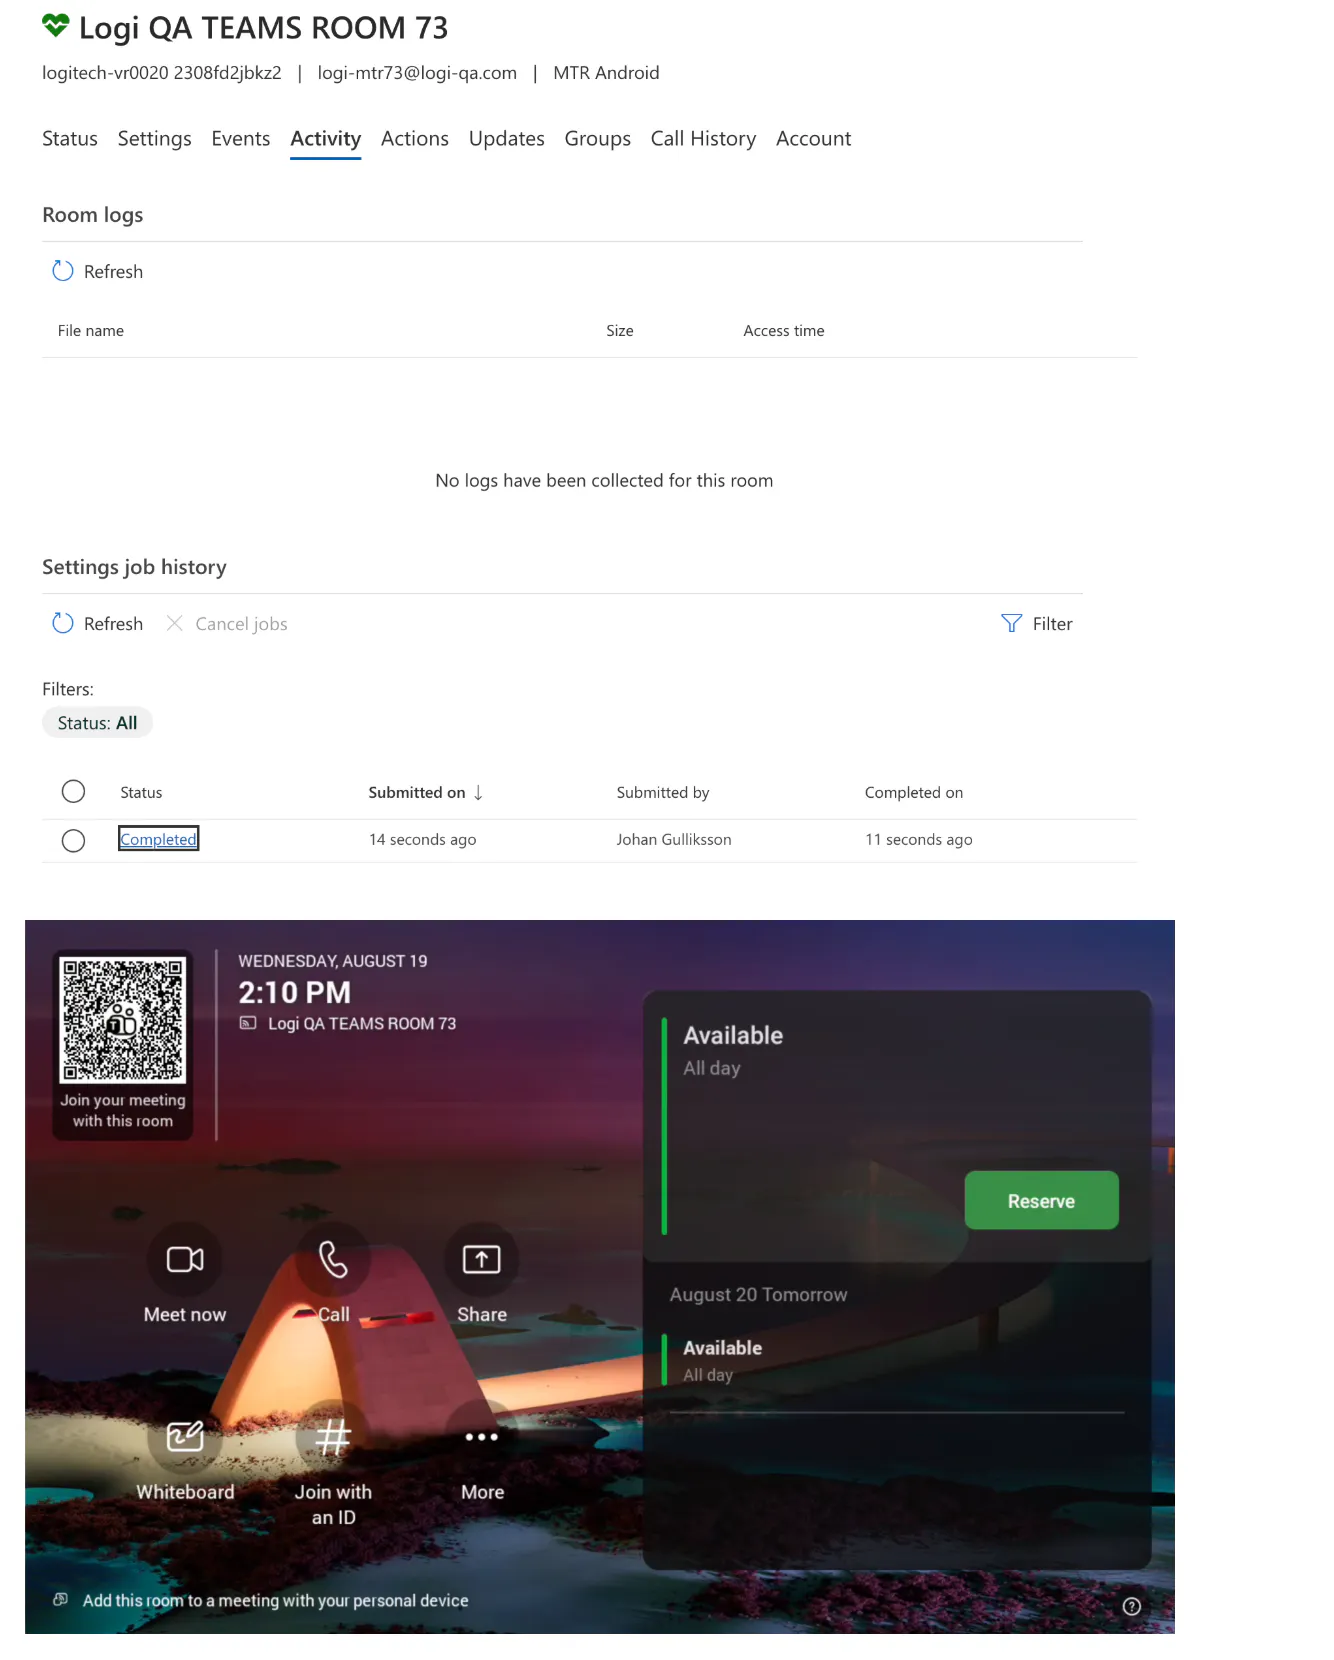Open the Groups tab
Image resolution: width=1334 pixels, height=1660 pixels.
coord(598,139)
